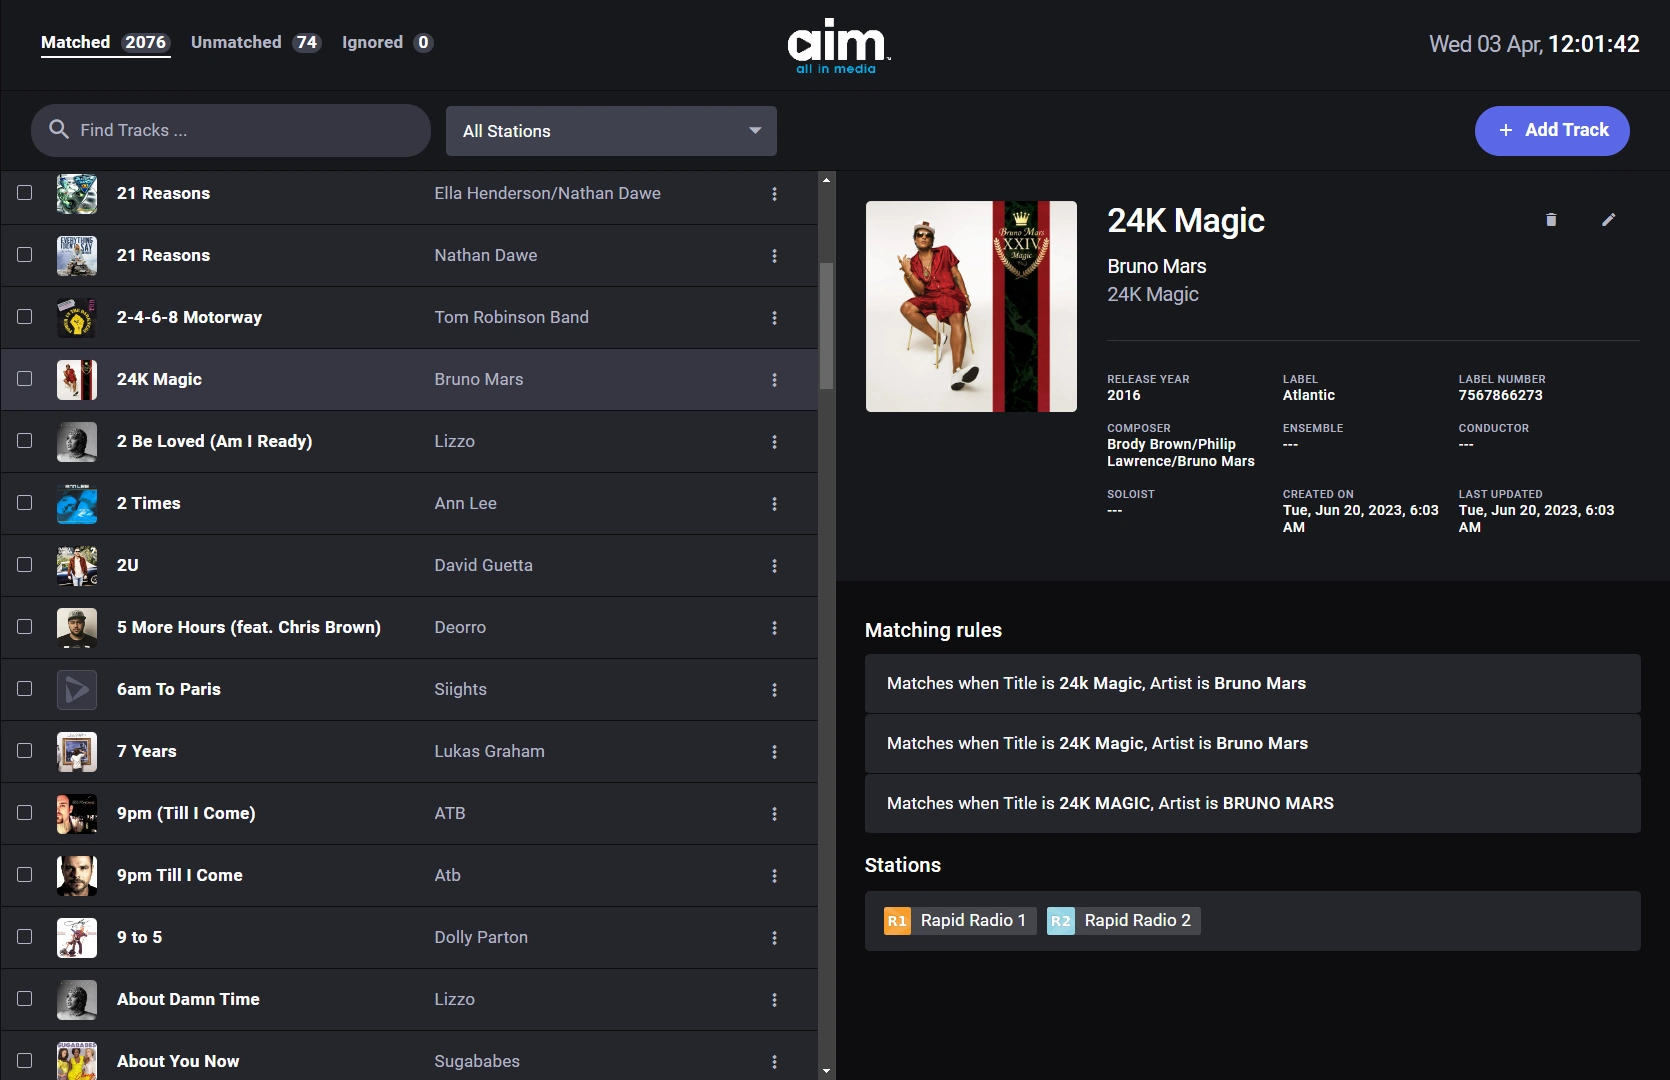Image resolution: width=1670 pixels, height=1080 pixels.
Task: Click the label number 7567866273
Action: 1501,396
